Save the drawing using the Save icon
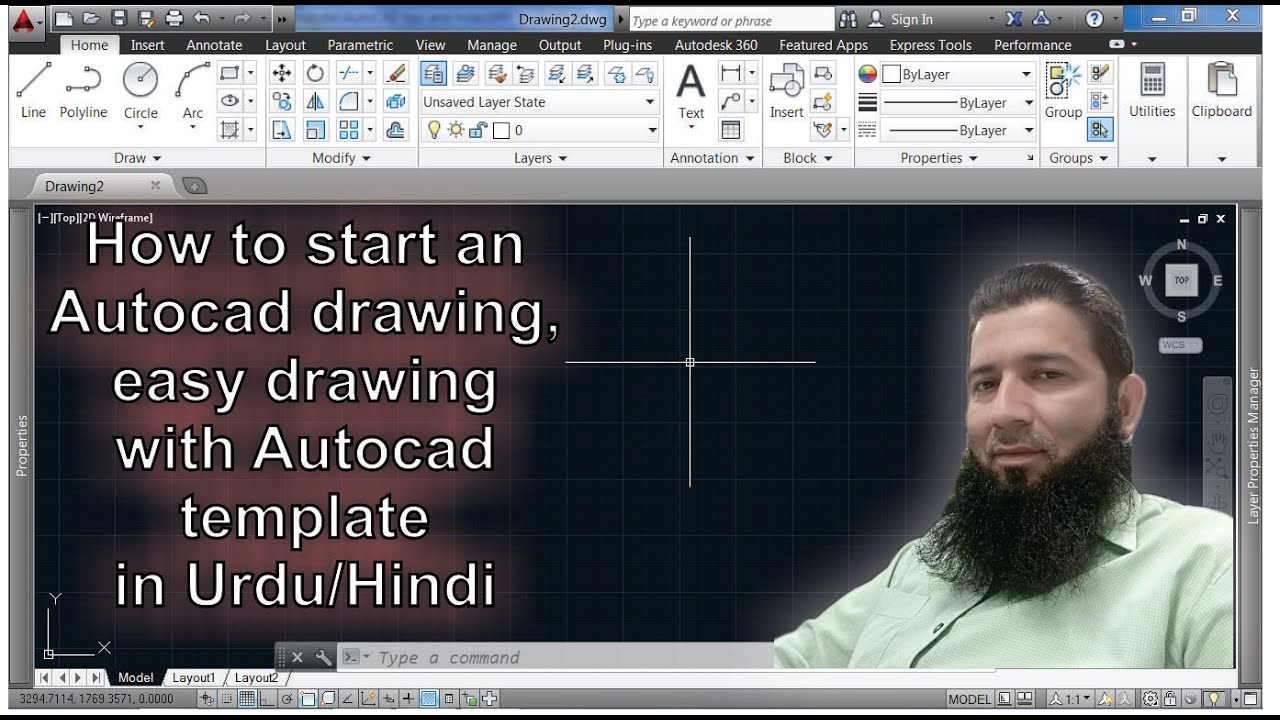Image resolution: width=1280 pixels, height=720 pixels. (119, 19)
